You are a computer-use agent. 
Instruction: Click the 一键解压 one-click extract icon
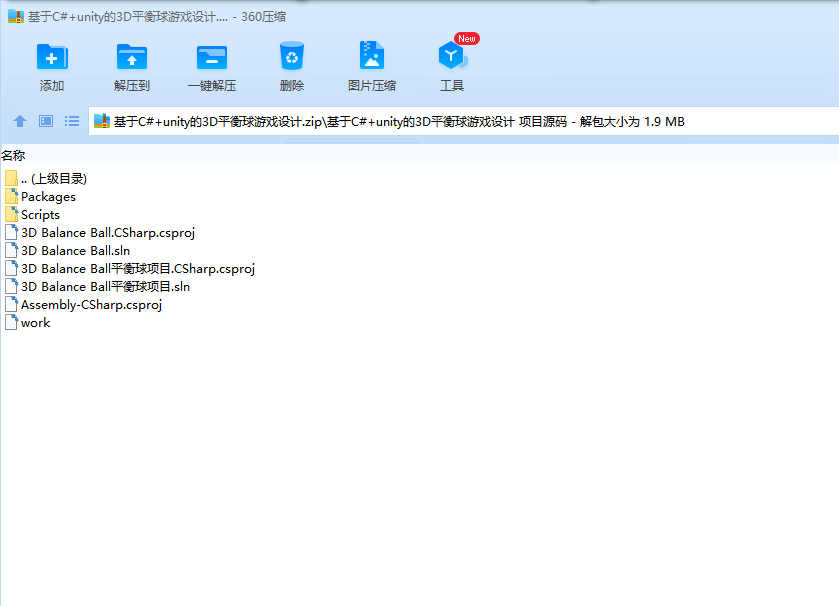pyautogui.click(x=212, y=57)
